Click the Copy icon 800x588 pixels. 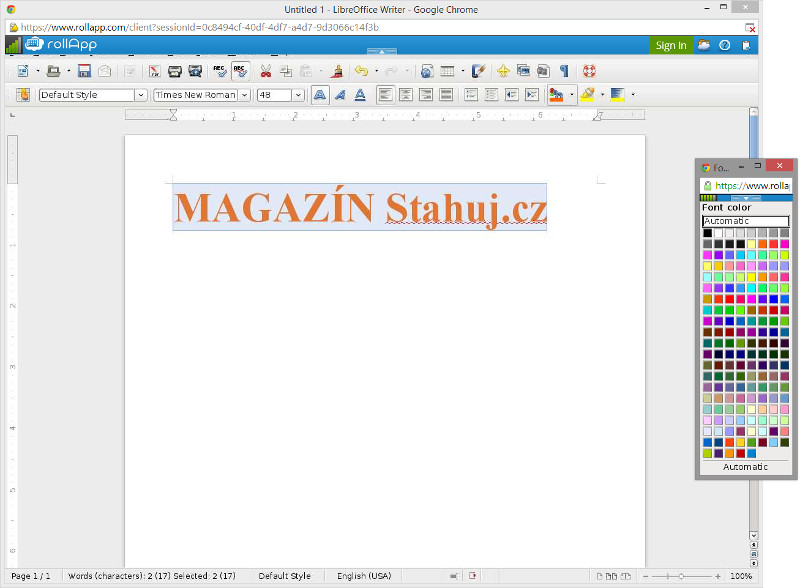pos(286,71)
